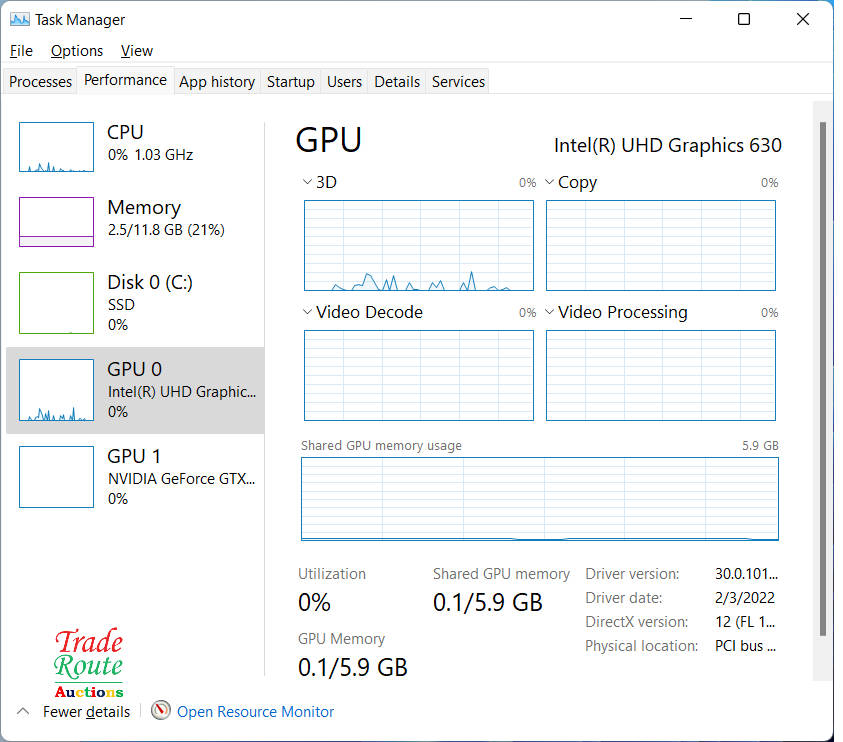This screenshot has width=843, height=742.
Task: Open the Open Resource Monitor link
Action: pyautogui.click(x=255, y=712)
